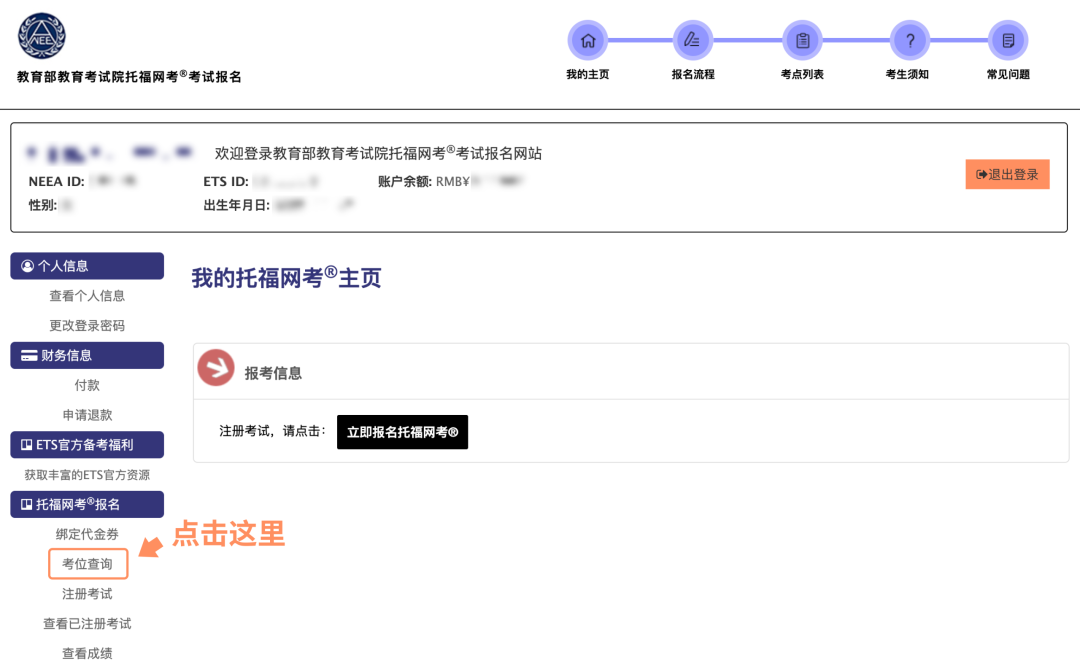Viewport: 1080px width, 671px height.
Task: Click the NEEA ID label
Action: click(x=56, y=181)
